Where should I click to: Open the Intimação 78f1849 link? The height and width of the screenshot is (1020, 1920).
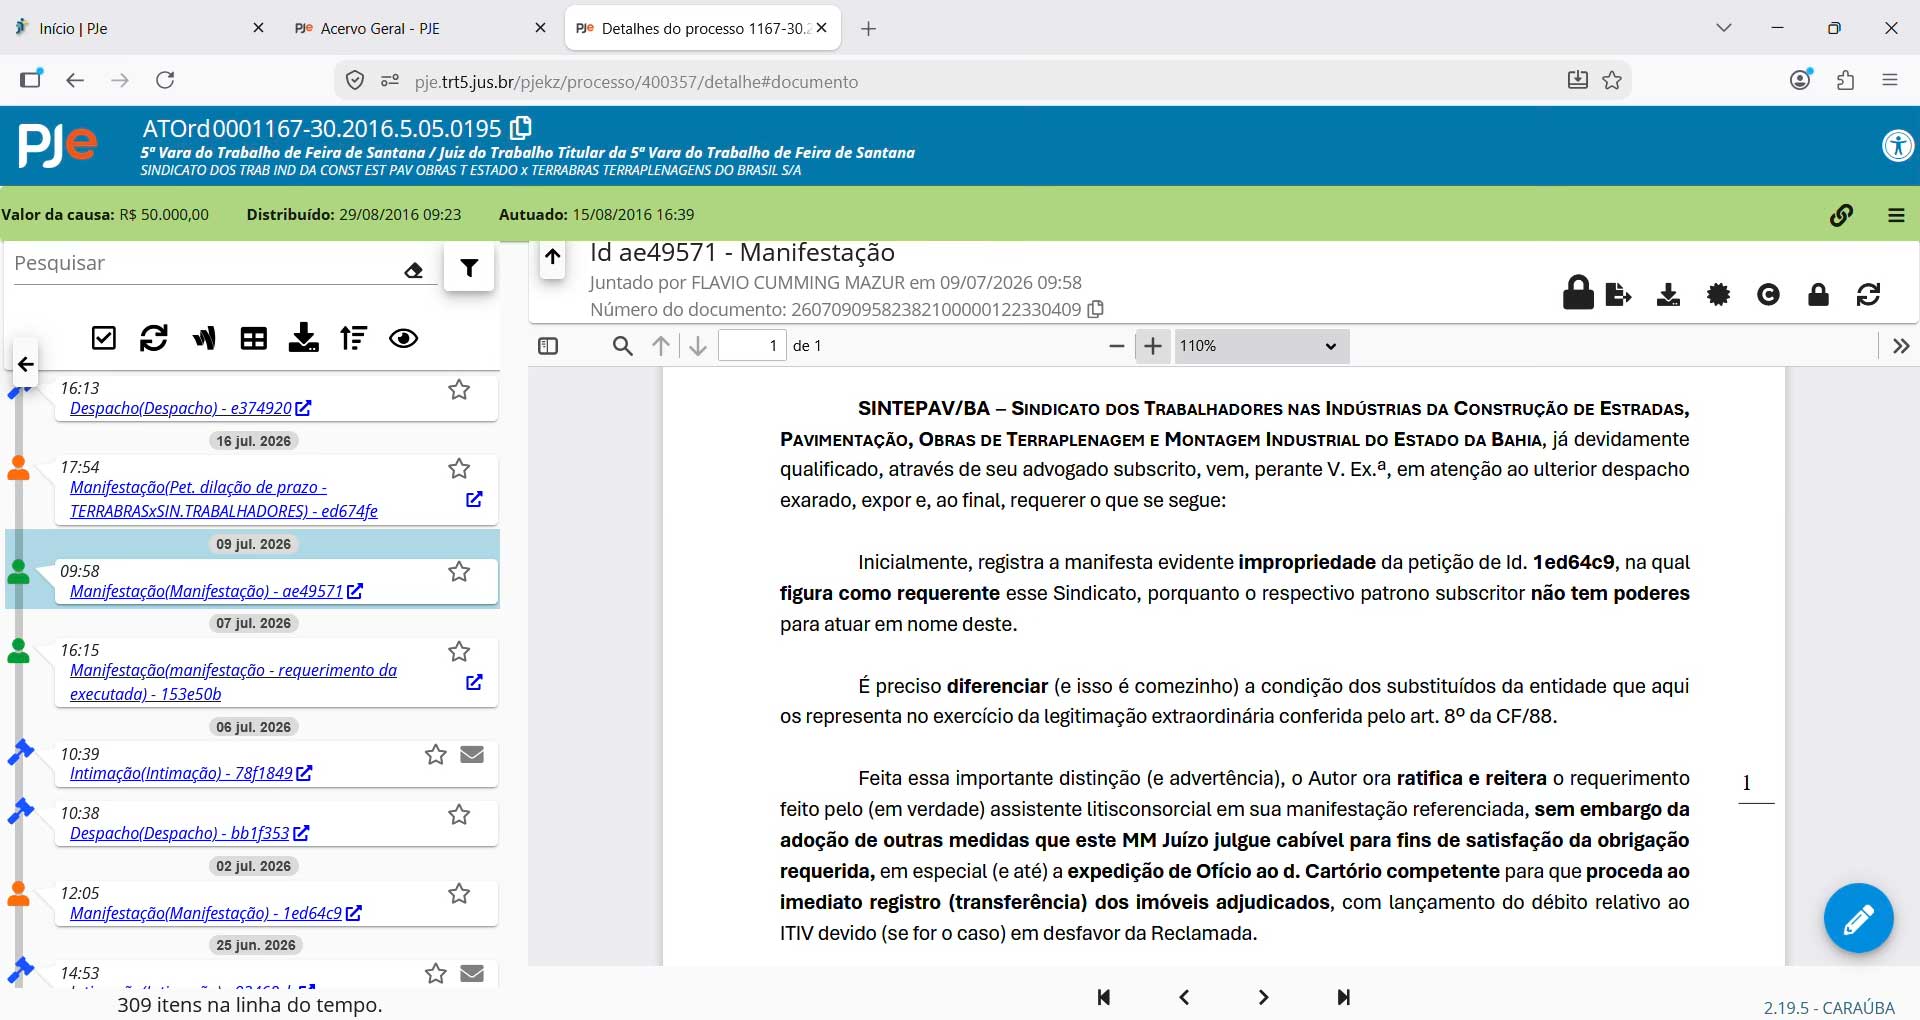[181, 773]
